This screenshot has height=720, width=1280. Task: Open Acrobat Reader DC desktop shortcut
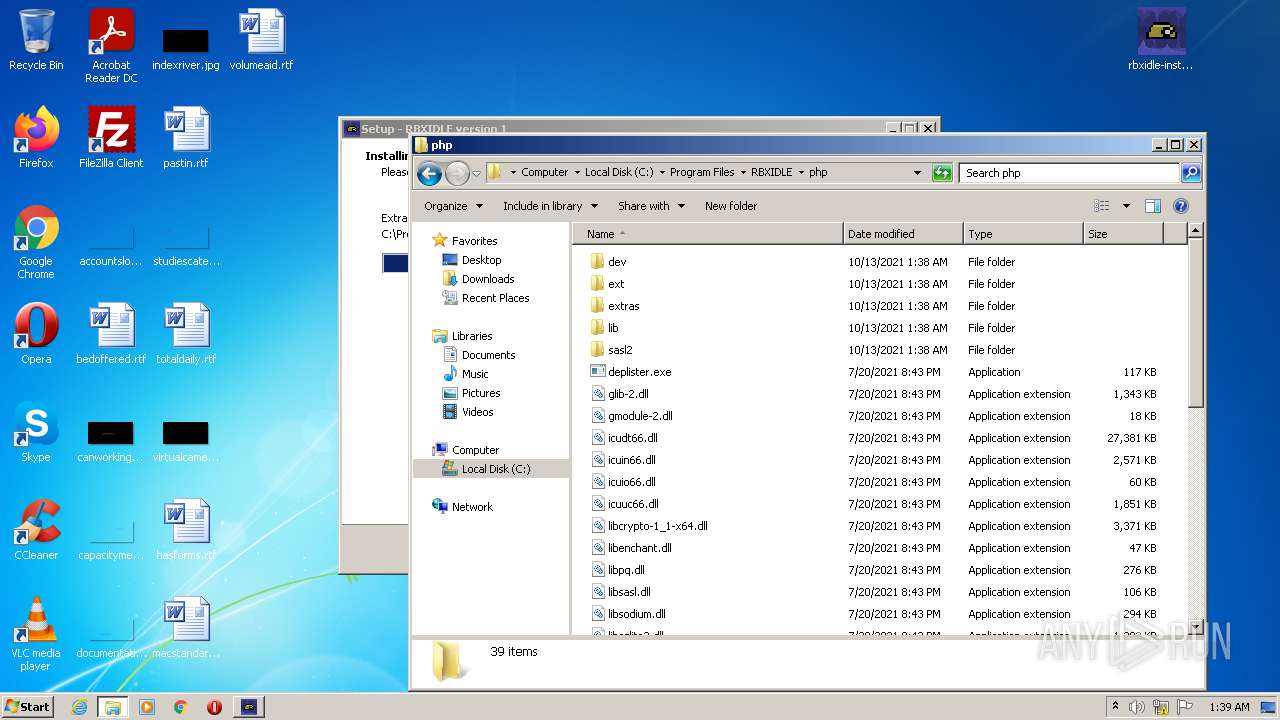[x=111, y=47]
